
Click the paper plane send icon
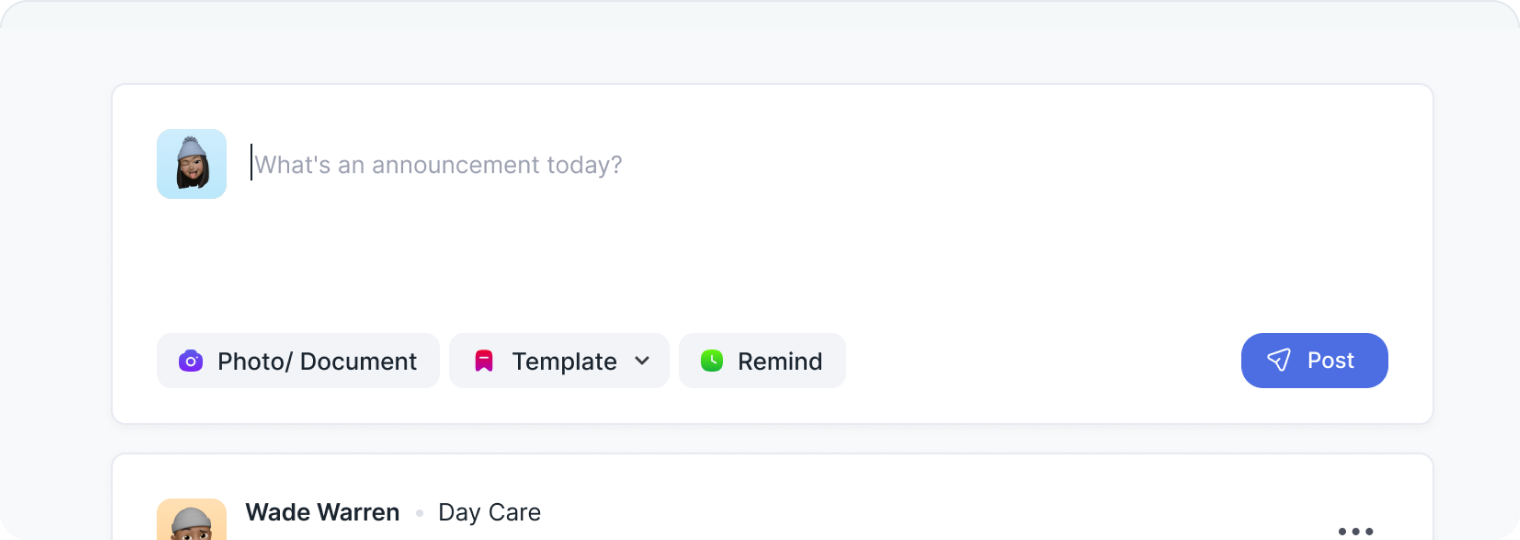click(x=1278, y=360)
